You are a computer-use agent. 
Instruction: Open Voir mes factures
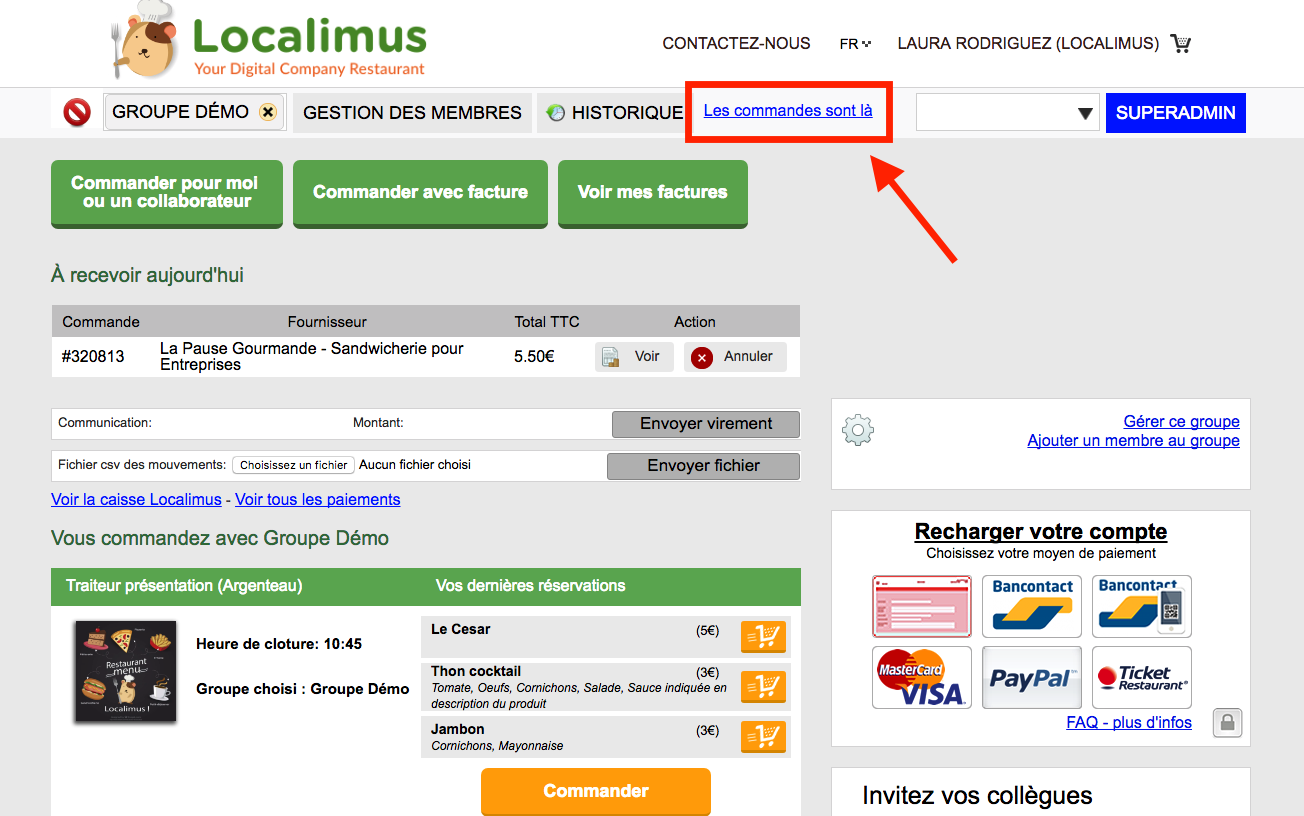click(x=652, y=193)
